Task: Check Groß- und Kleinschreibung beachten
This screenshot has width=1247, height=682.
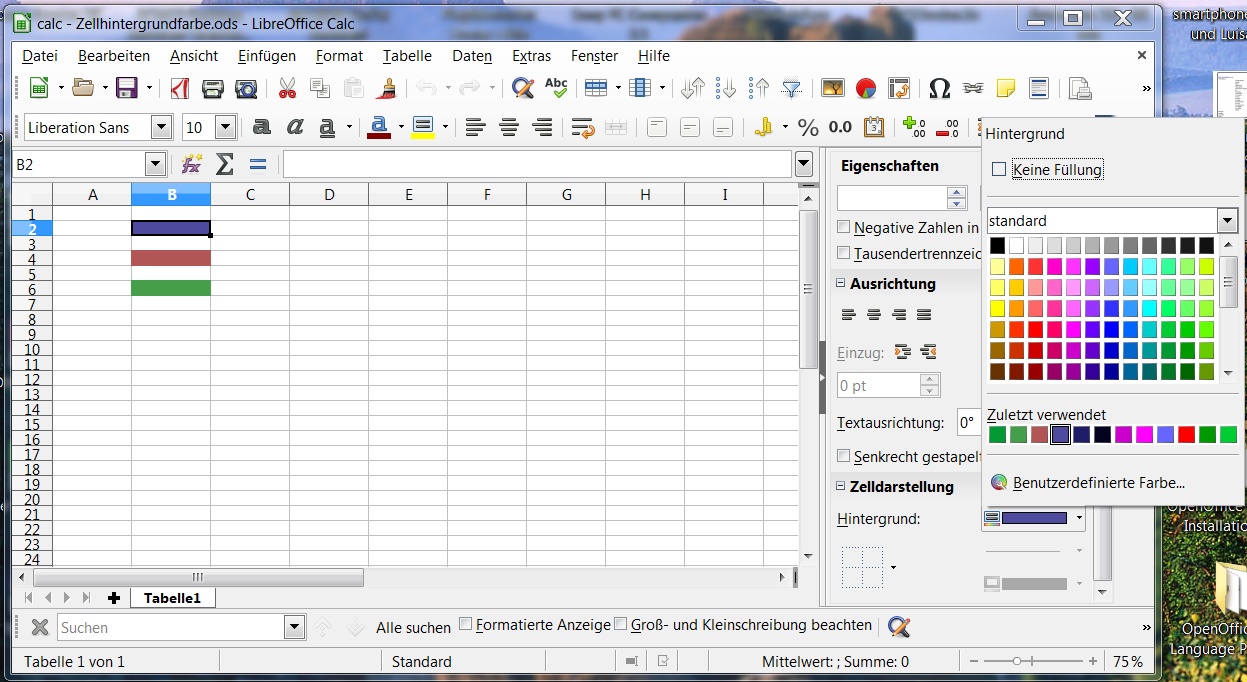Action: [x=620, y=624]
